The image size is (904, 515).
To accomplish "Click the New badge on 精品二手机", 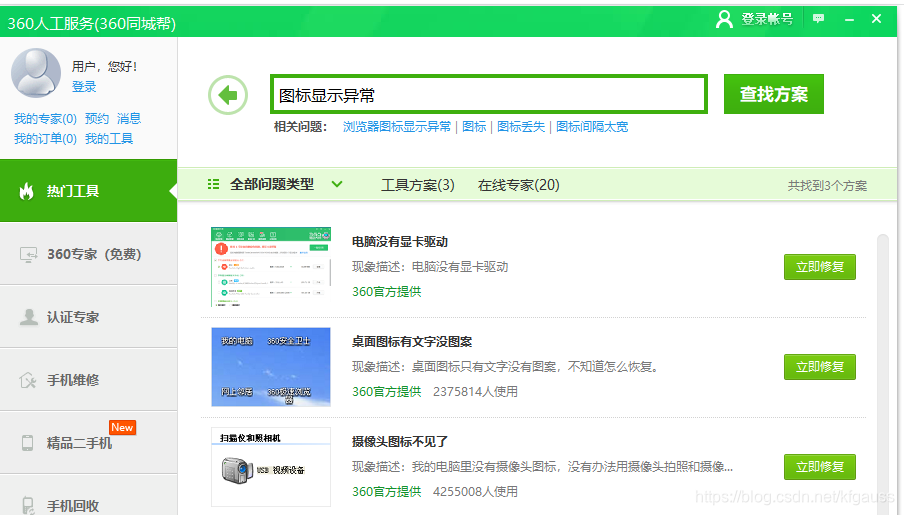I will 122,427.
